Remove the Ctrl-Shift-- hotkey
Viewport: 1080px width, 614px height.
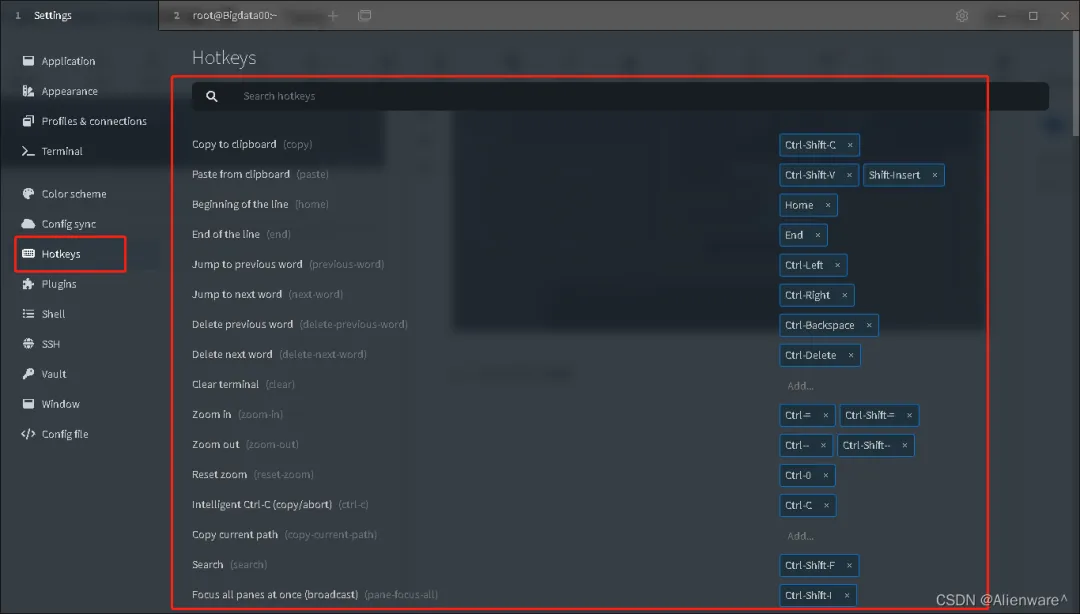click(904, 445)
